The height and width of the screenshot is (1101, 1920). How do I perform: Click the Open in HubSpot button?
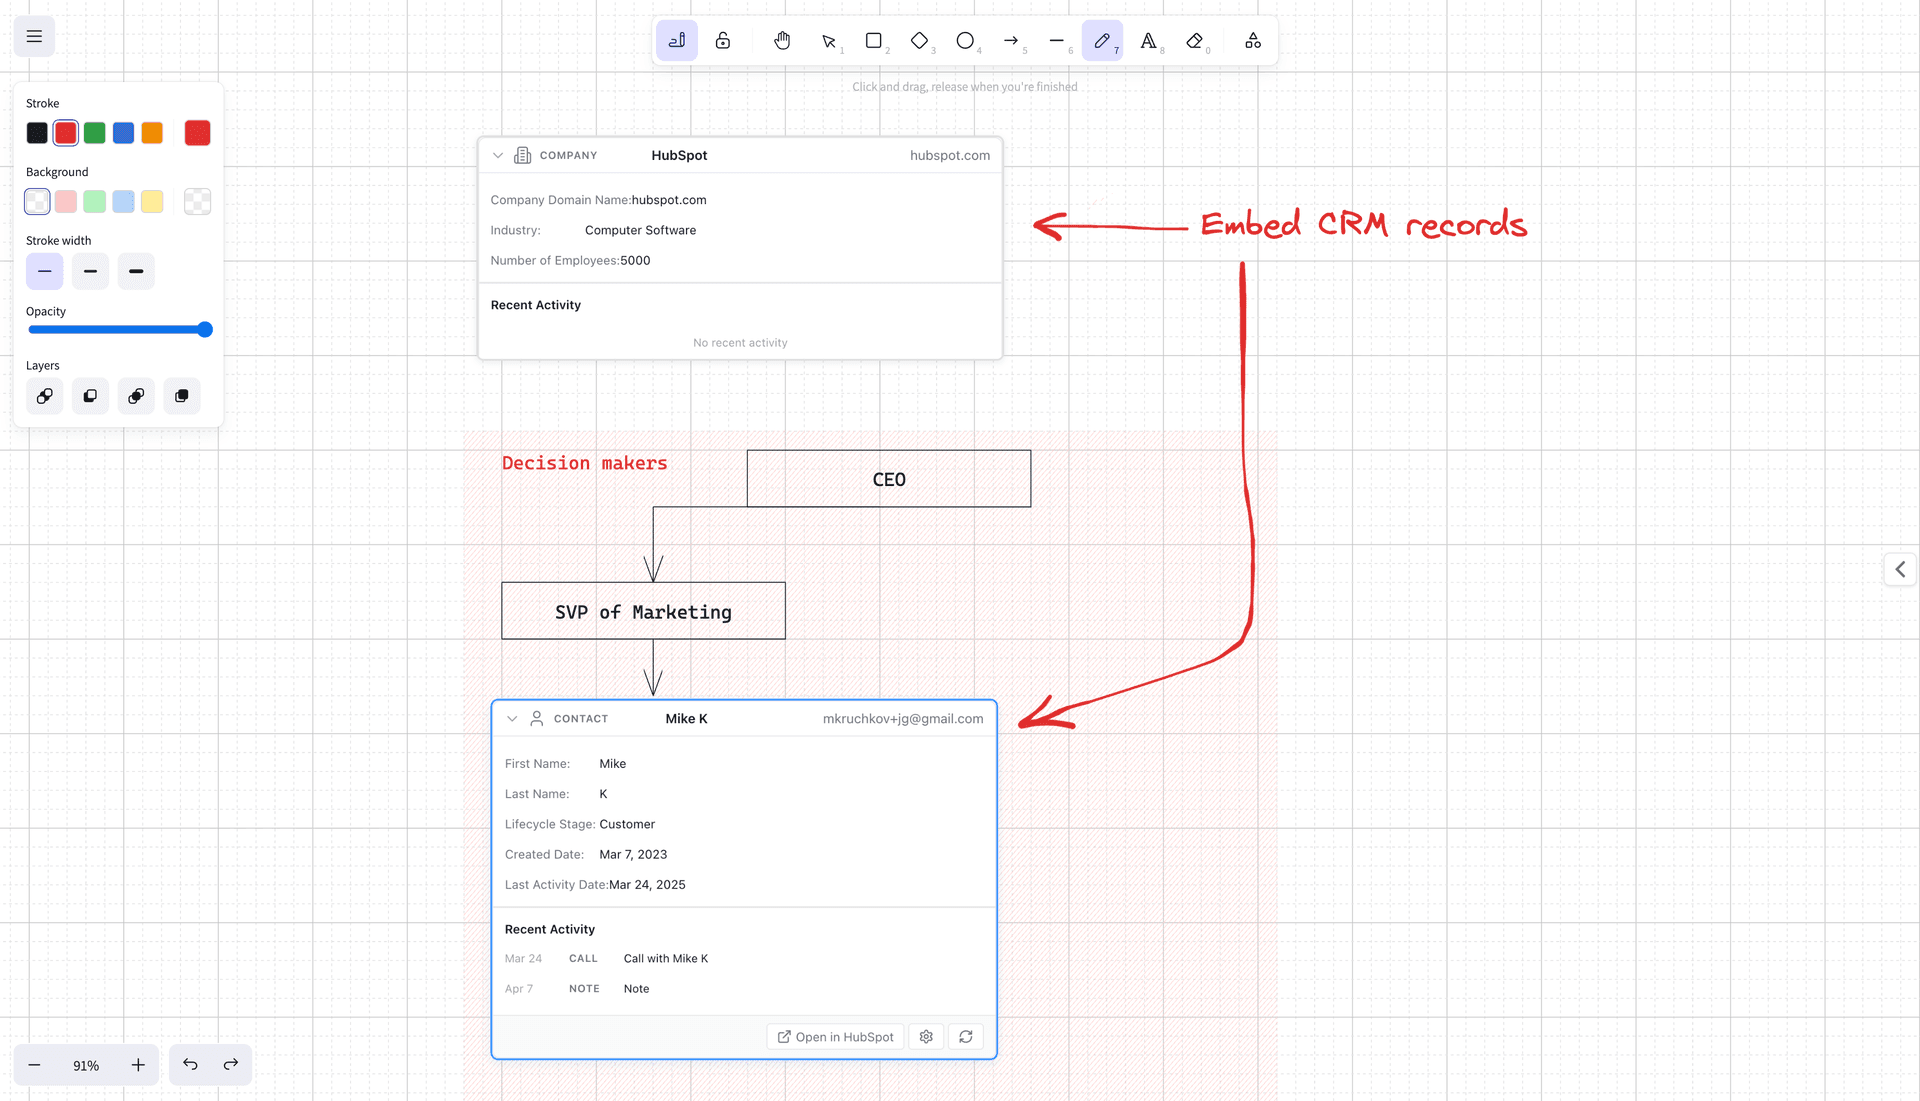(x=834, y=1037)
